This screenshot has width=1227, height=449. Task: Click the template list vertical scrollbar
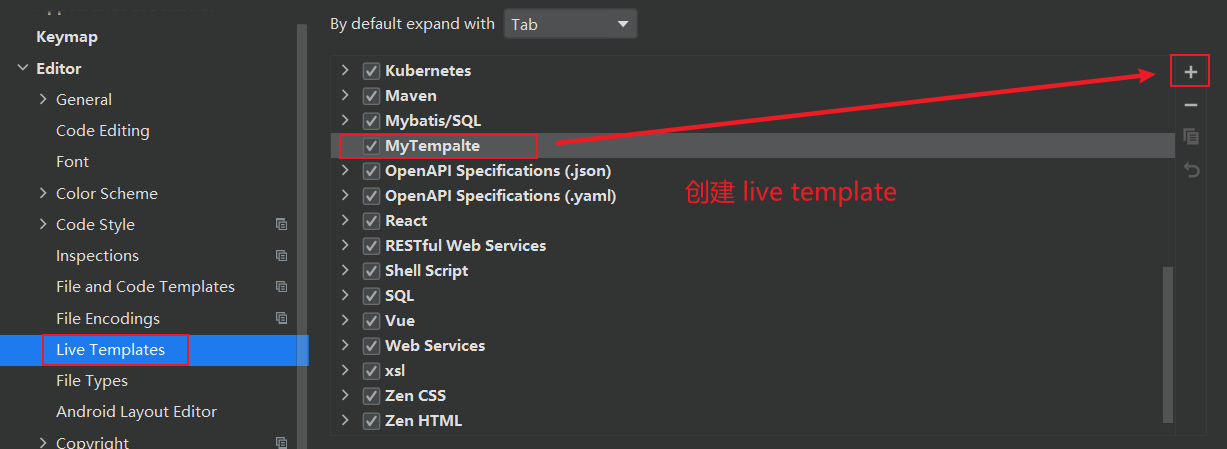[x=1168, y=343]
